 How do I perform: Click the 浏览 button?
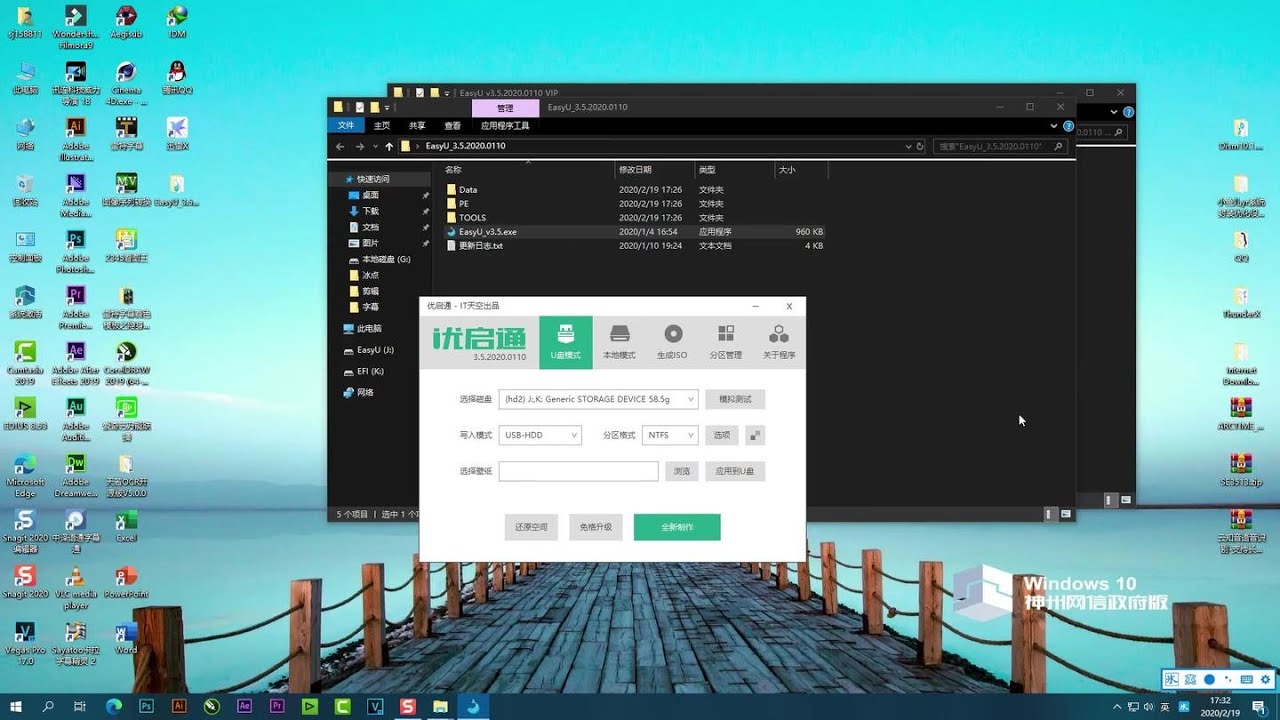[x=681, y=471]
